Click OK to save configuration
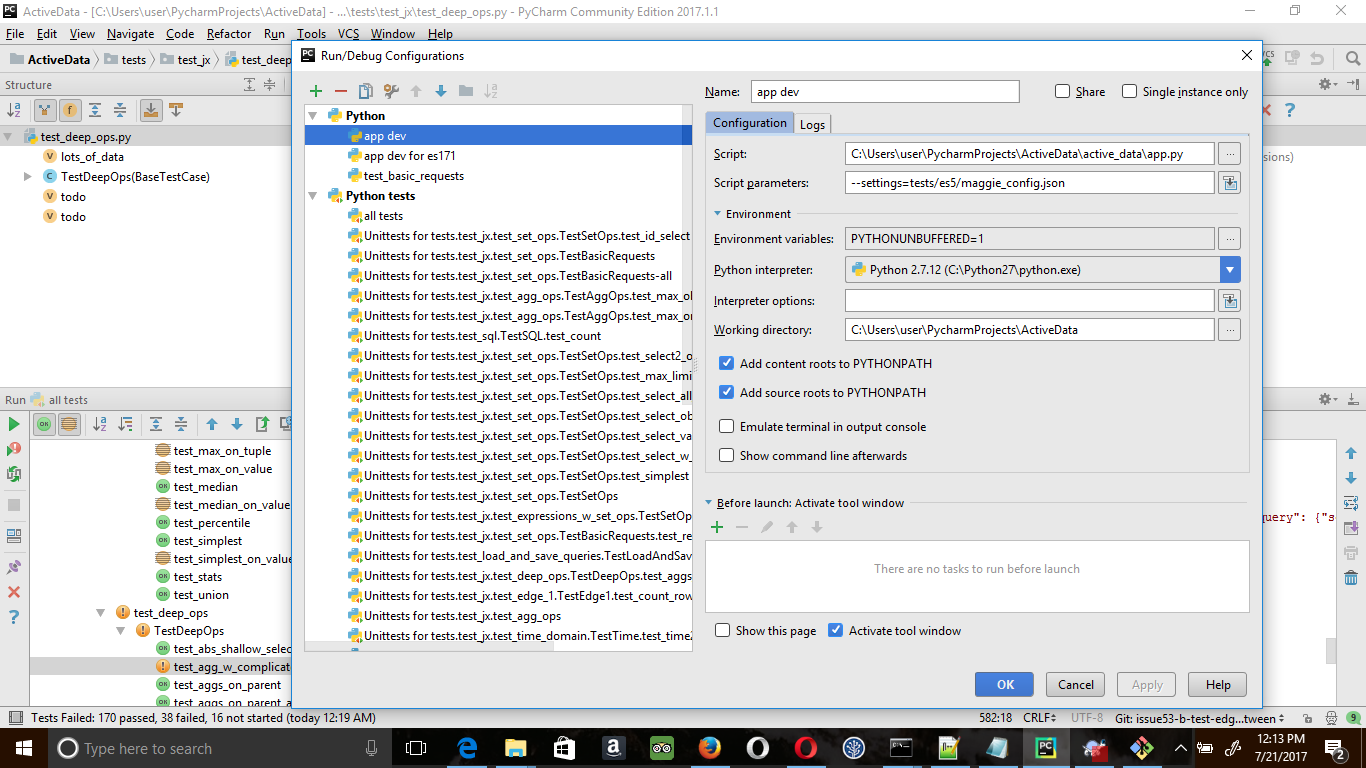The height and width of the screenshot is (768, 1366). coord(1005,685)
